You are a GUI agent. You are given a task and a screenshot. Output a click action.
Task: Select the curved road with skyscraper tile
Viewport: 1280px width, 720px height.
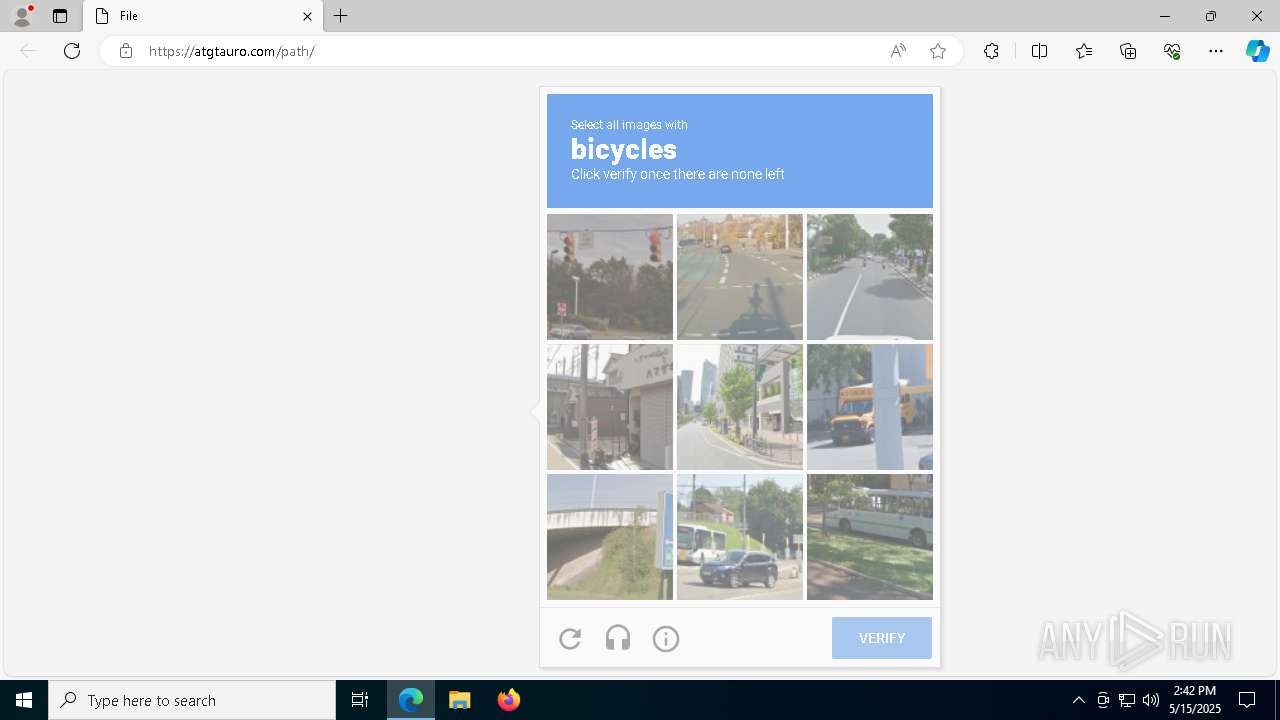[x=740, y=407]
